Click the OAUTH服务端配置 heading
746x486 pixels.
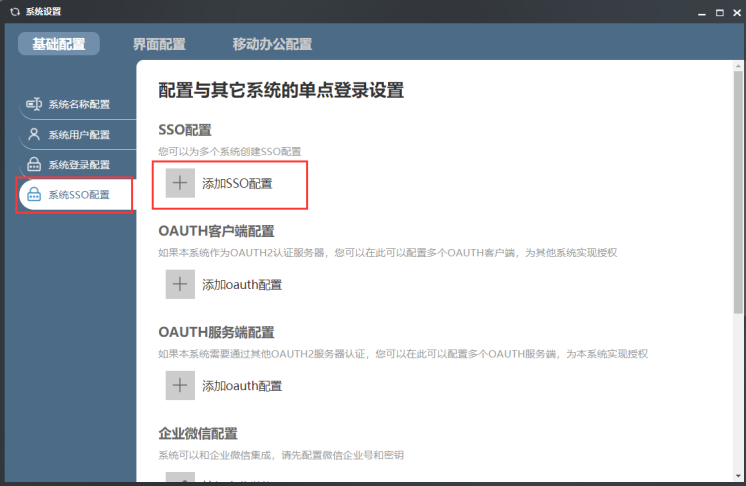coord(216,332)
